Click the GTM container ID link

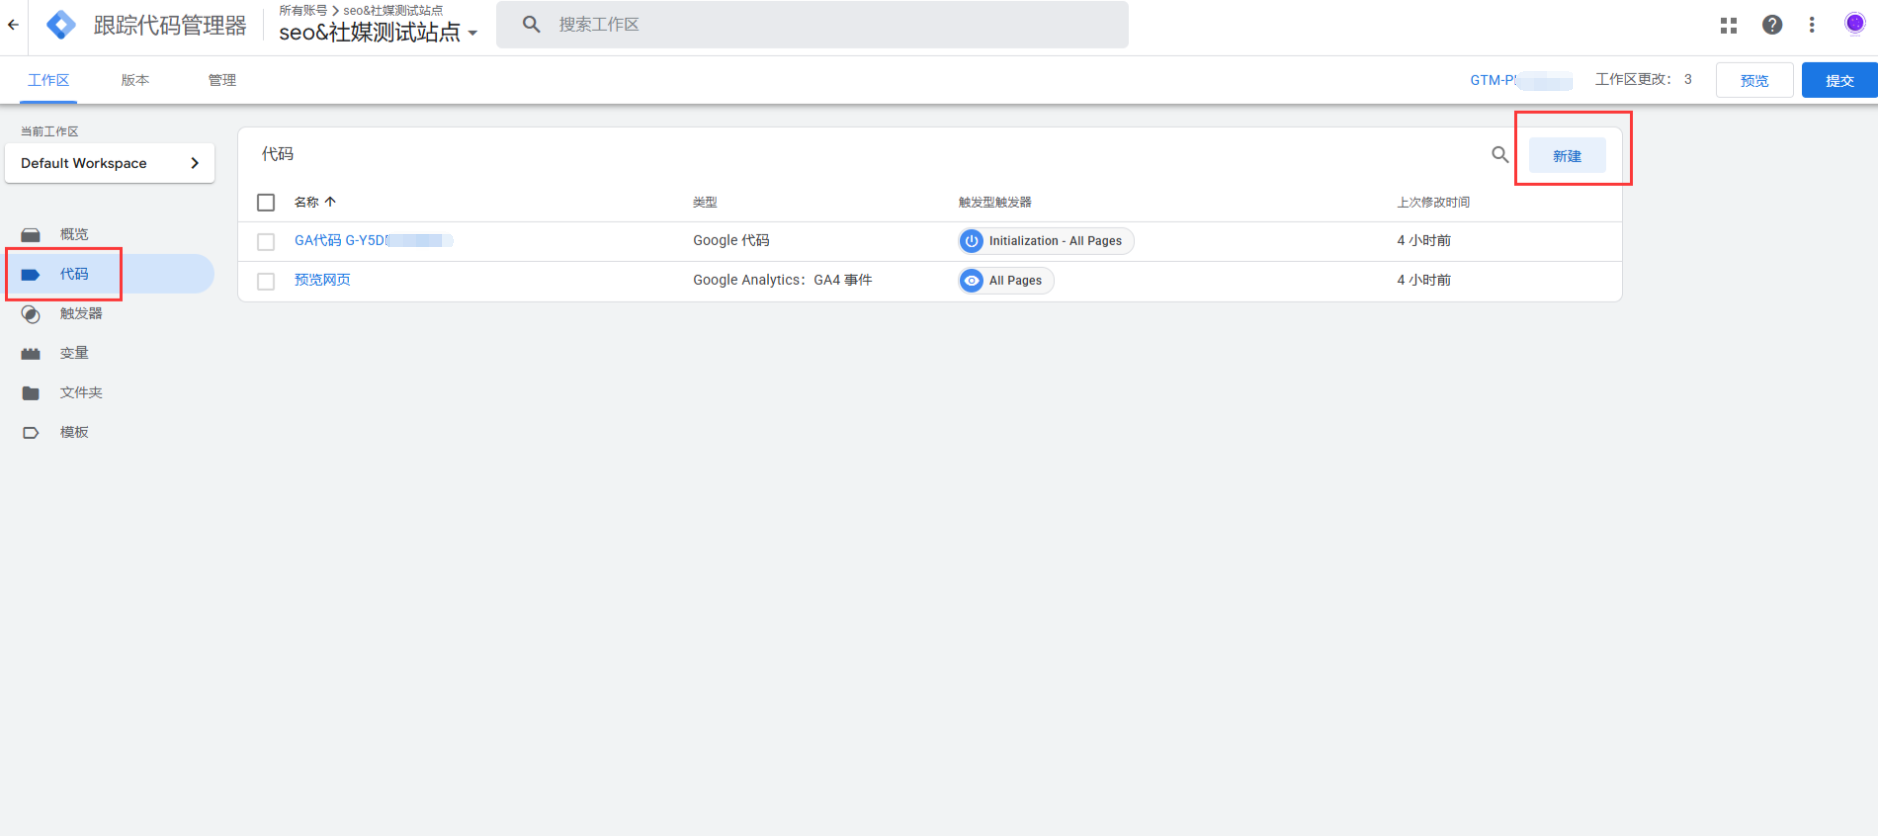[x=1521, y=80]
